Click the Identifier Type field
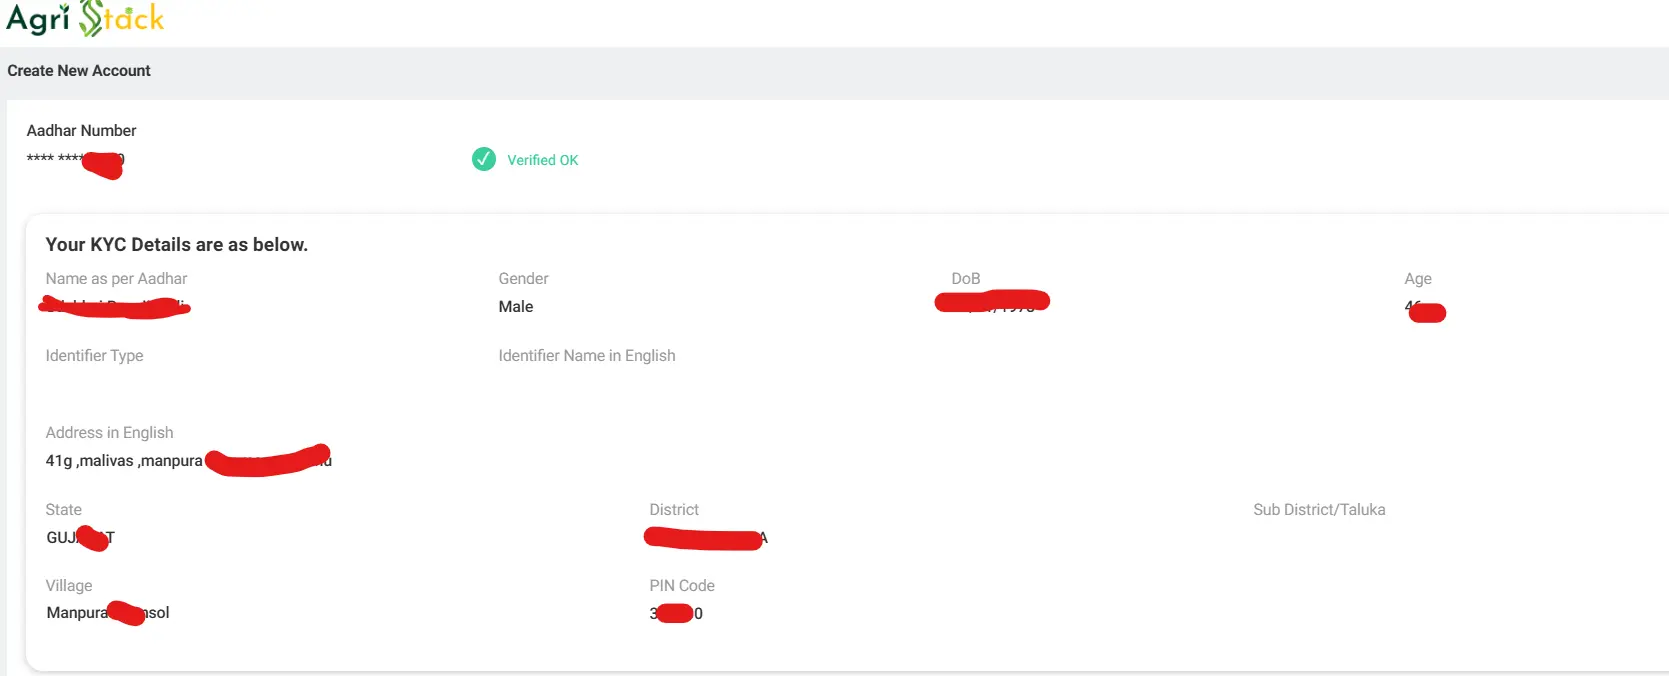This screenshot has width=1669, height=676. (94, 356)
